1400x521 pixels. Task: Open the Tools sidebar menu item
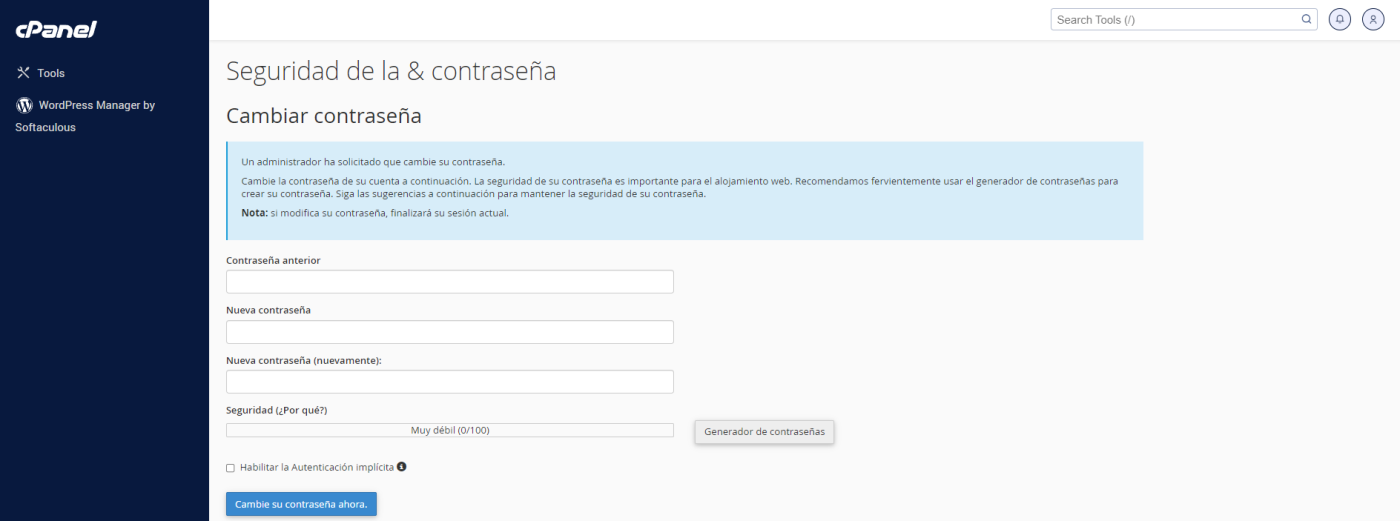tap(51, 73)
